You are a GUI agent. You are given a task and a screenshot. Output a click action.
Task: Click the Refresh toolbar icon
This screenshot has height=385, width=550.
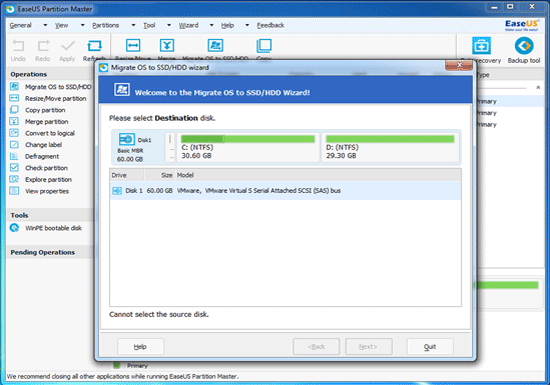(94, 46)
